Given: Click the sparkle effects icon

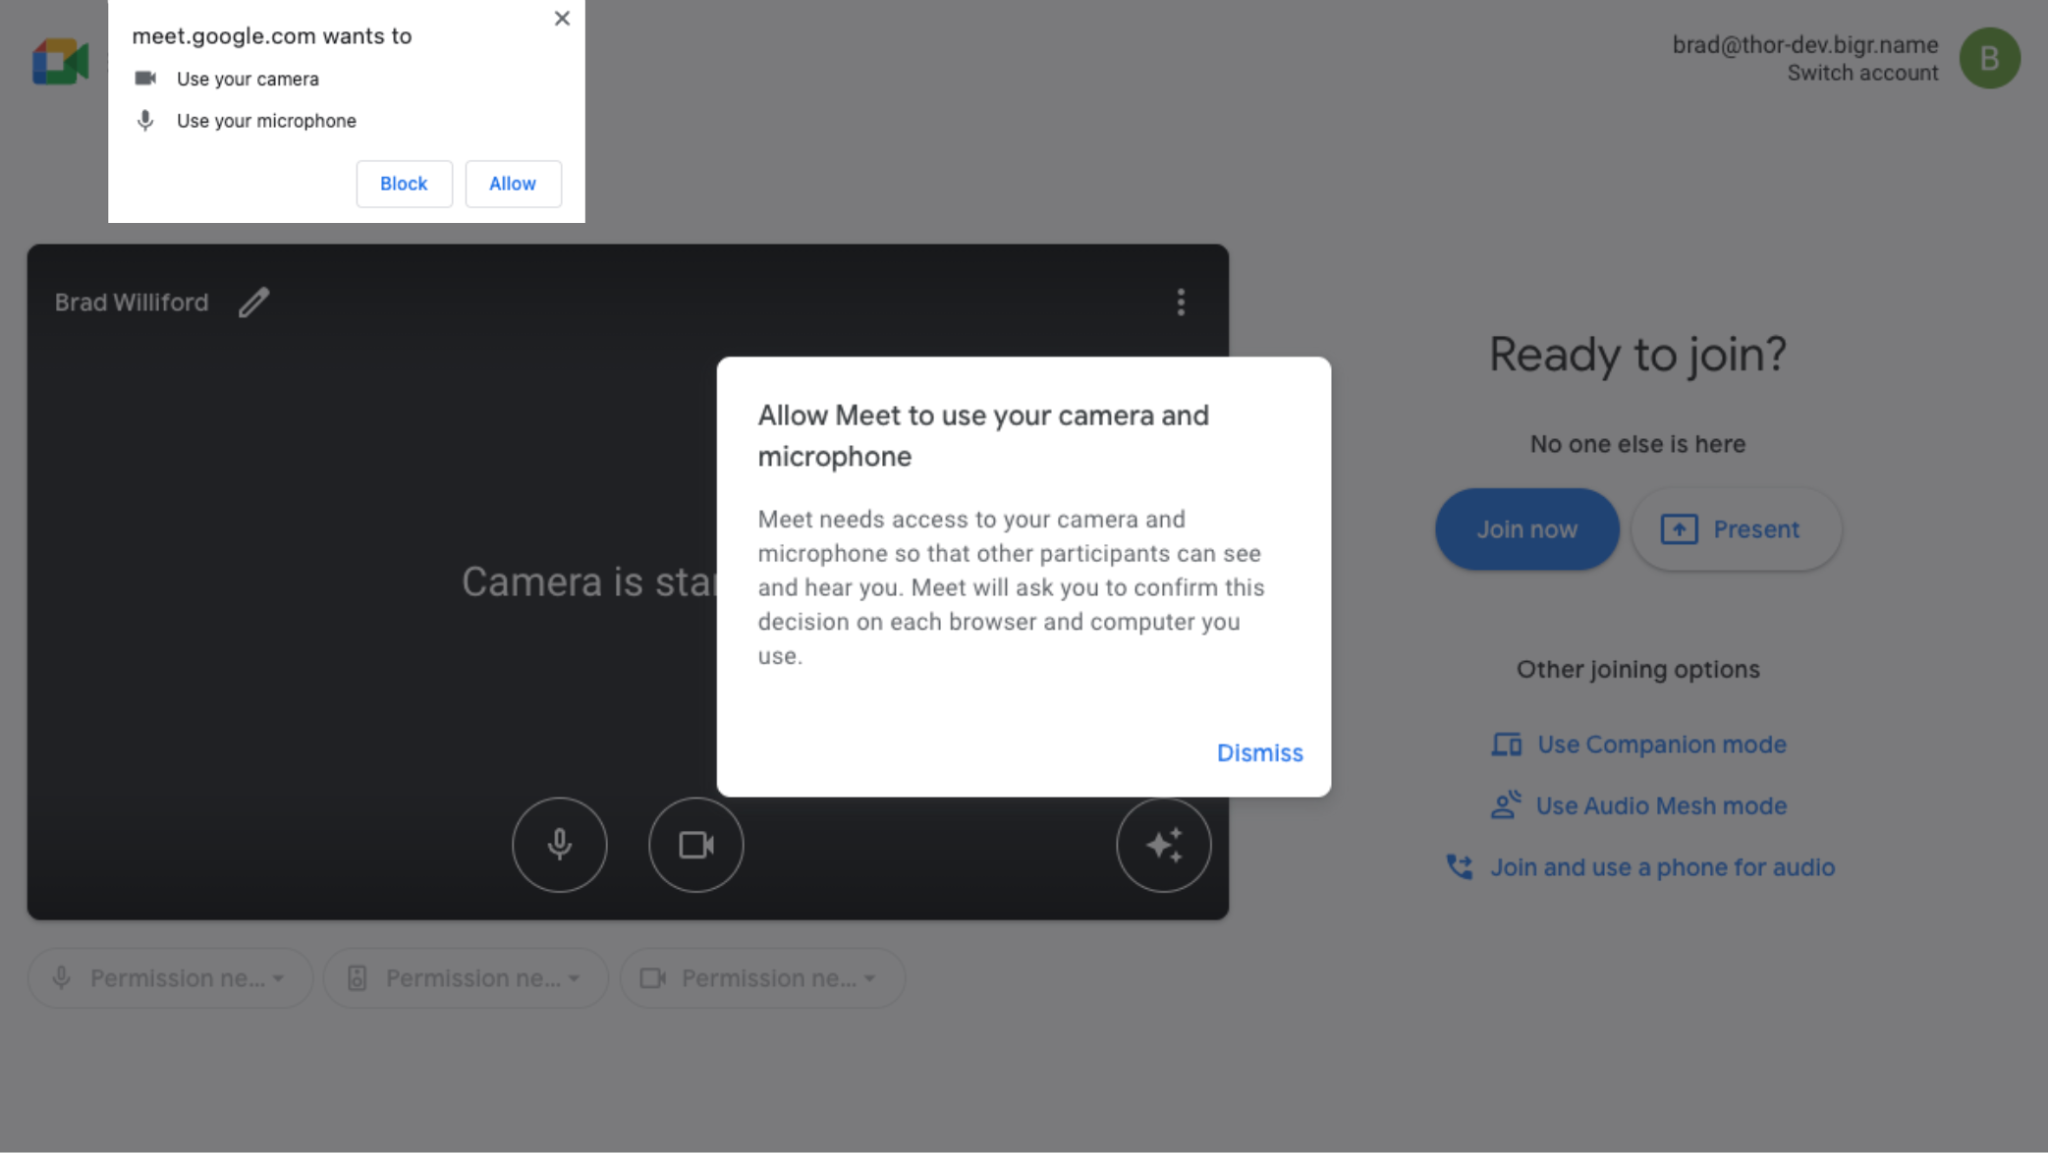Looking at the screenshot, I should tap(1163, 845).
